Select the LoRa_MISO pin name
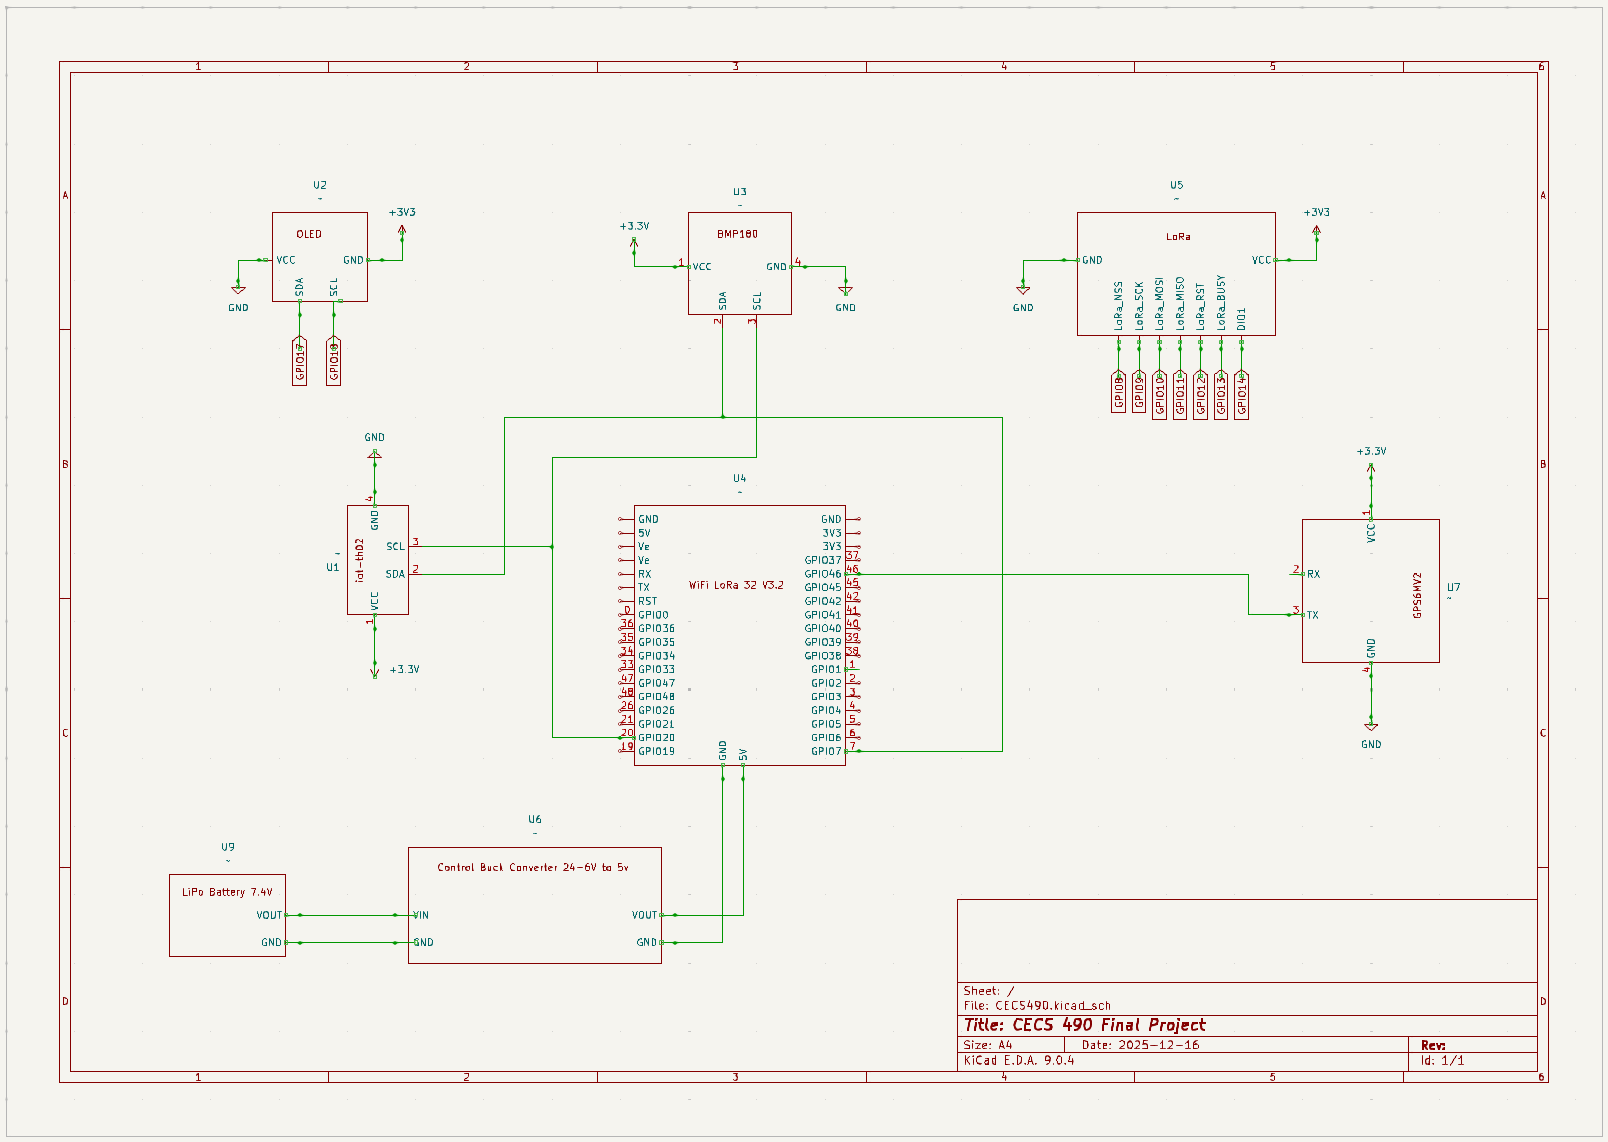Viewport: 1608px width, 1142px height. (x=1180, y=303)
